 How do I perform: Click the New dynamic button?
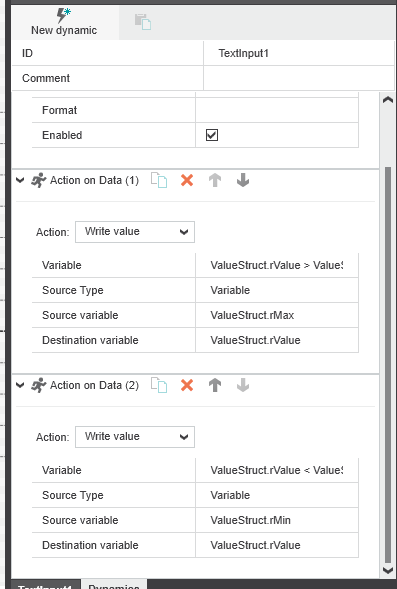(65, 23)
